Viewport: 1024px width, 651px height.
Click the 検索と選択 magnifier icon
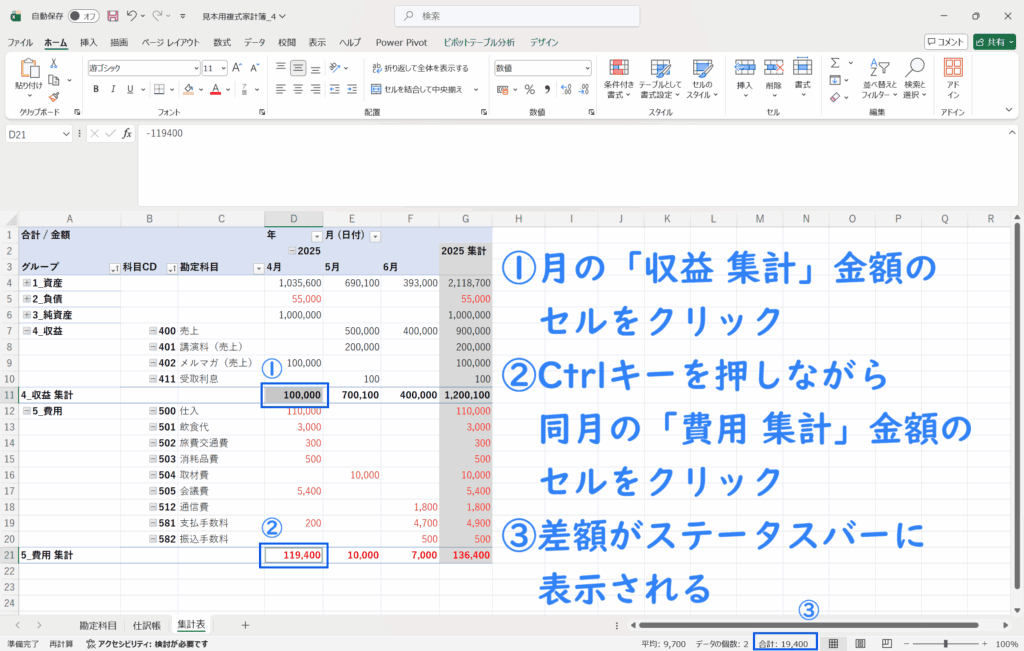point(914,76)
